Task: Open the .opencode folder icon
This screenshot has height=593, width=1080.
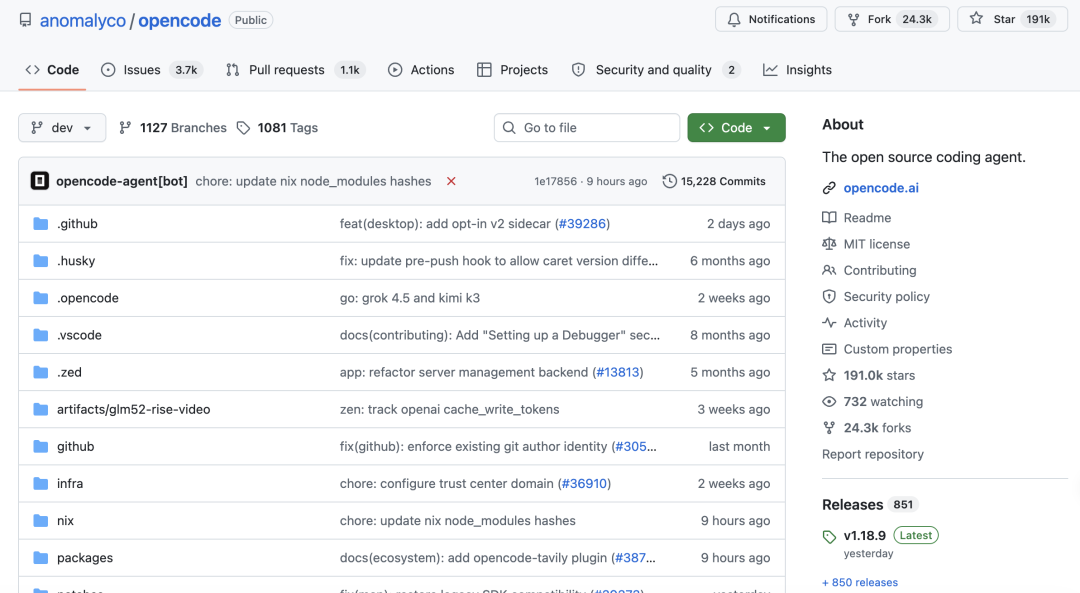Action: point(41,298)
